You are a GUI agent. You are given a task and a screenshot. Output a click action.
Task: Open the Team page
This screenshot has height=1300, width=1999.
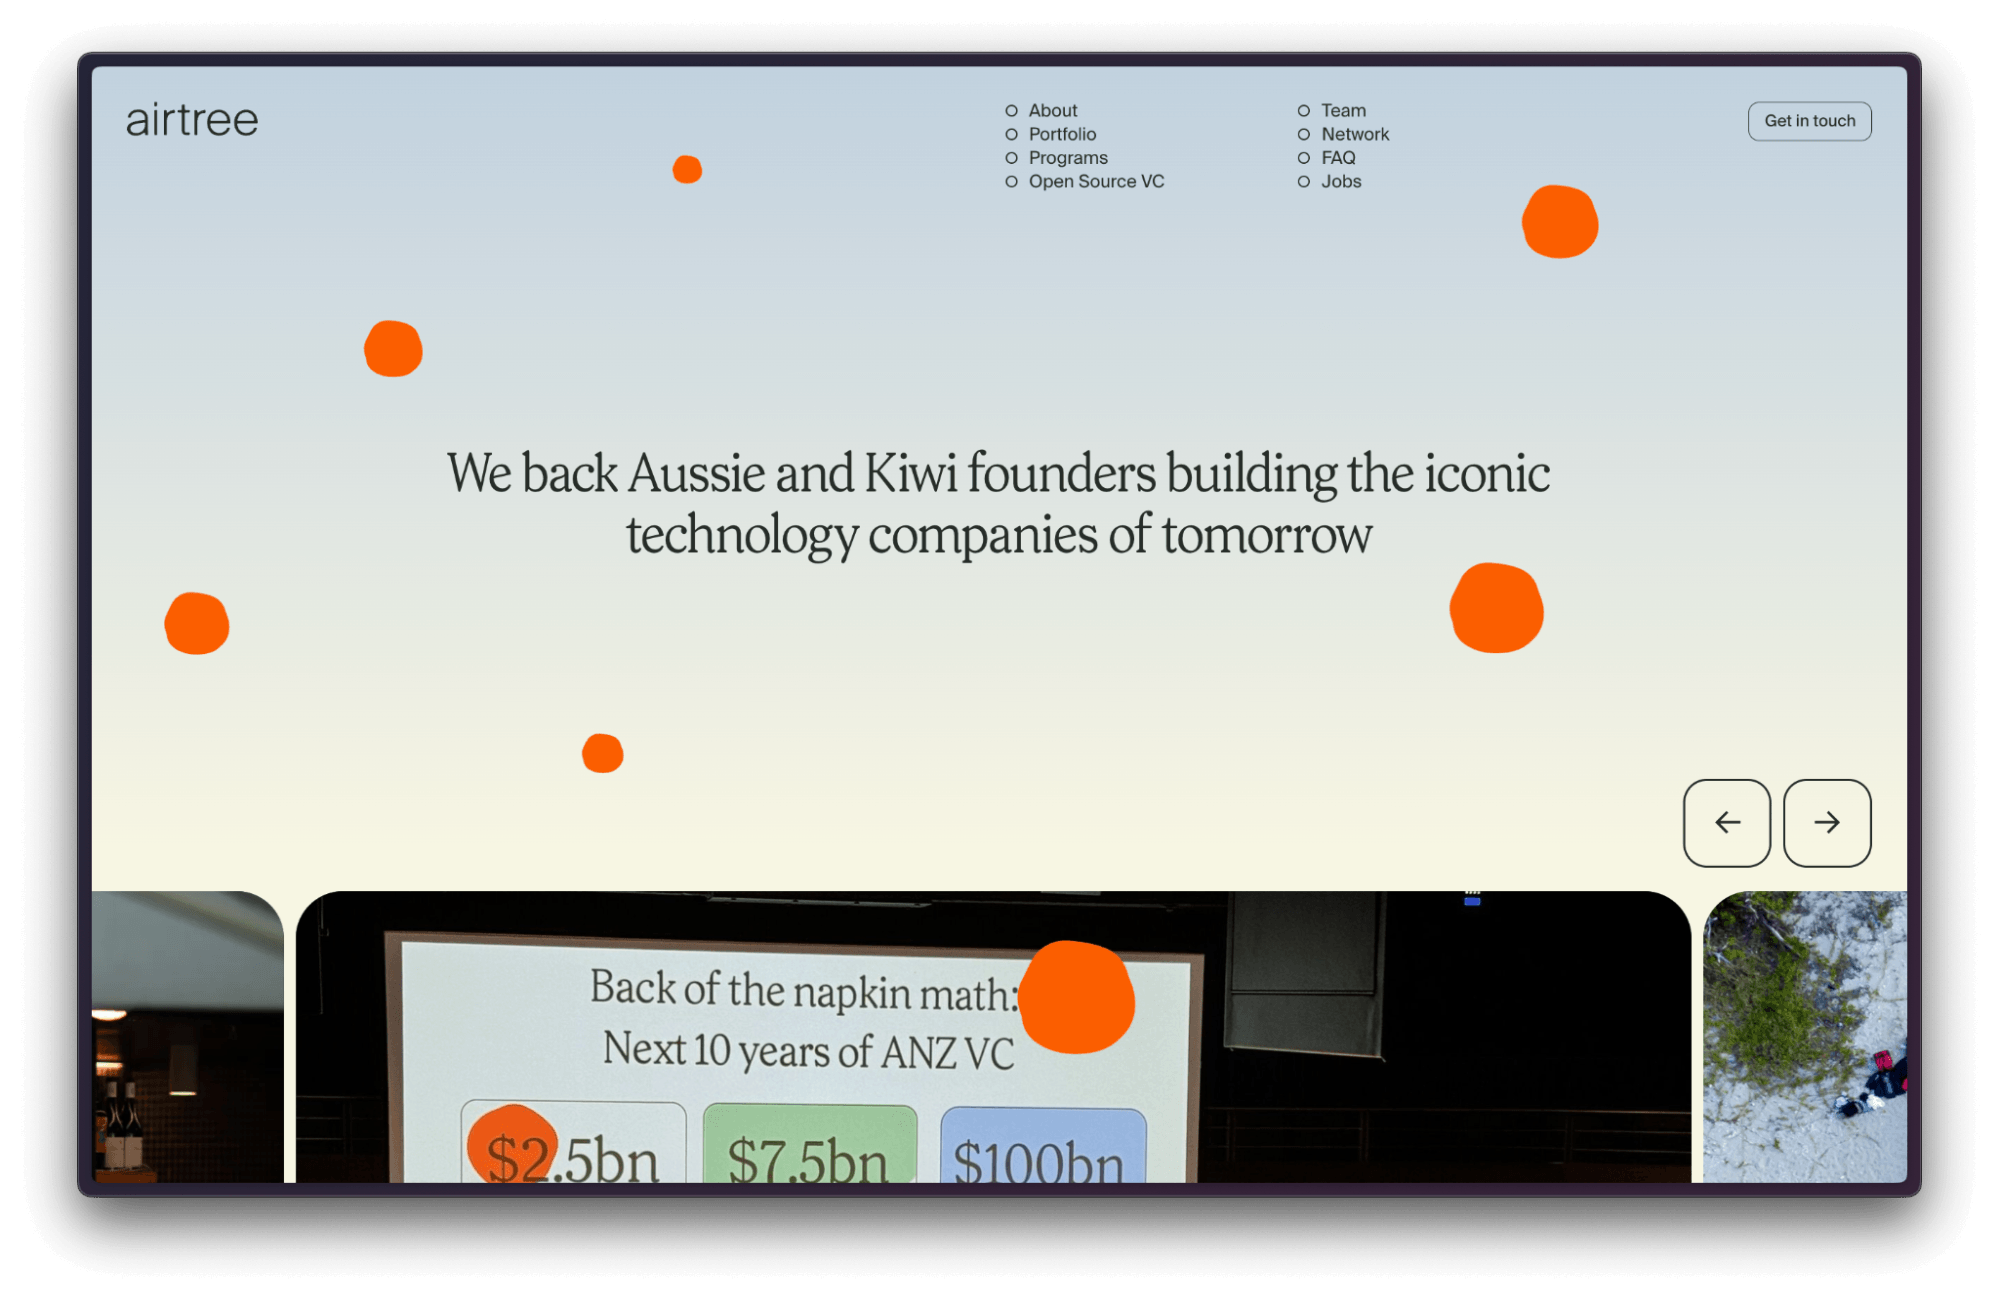1343,111
